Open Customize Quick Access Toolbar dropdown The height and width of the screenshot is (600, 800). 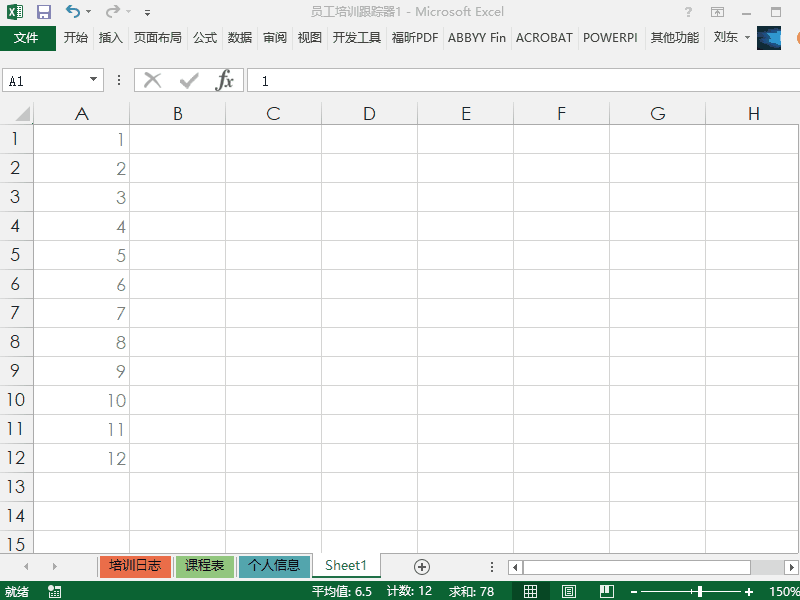[x=148, y=13]
